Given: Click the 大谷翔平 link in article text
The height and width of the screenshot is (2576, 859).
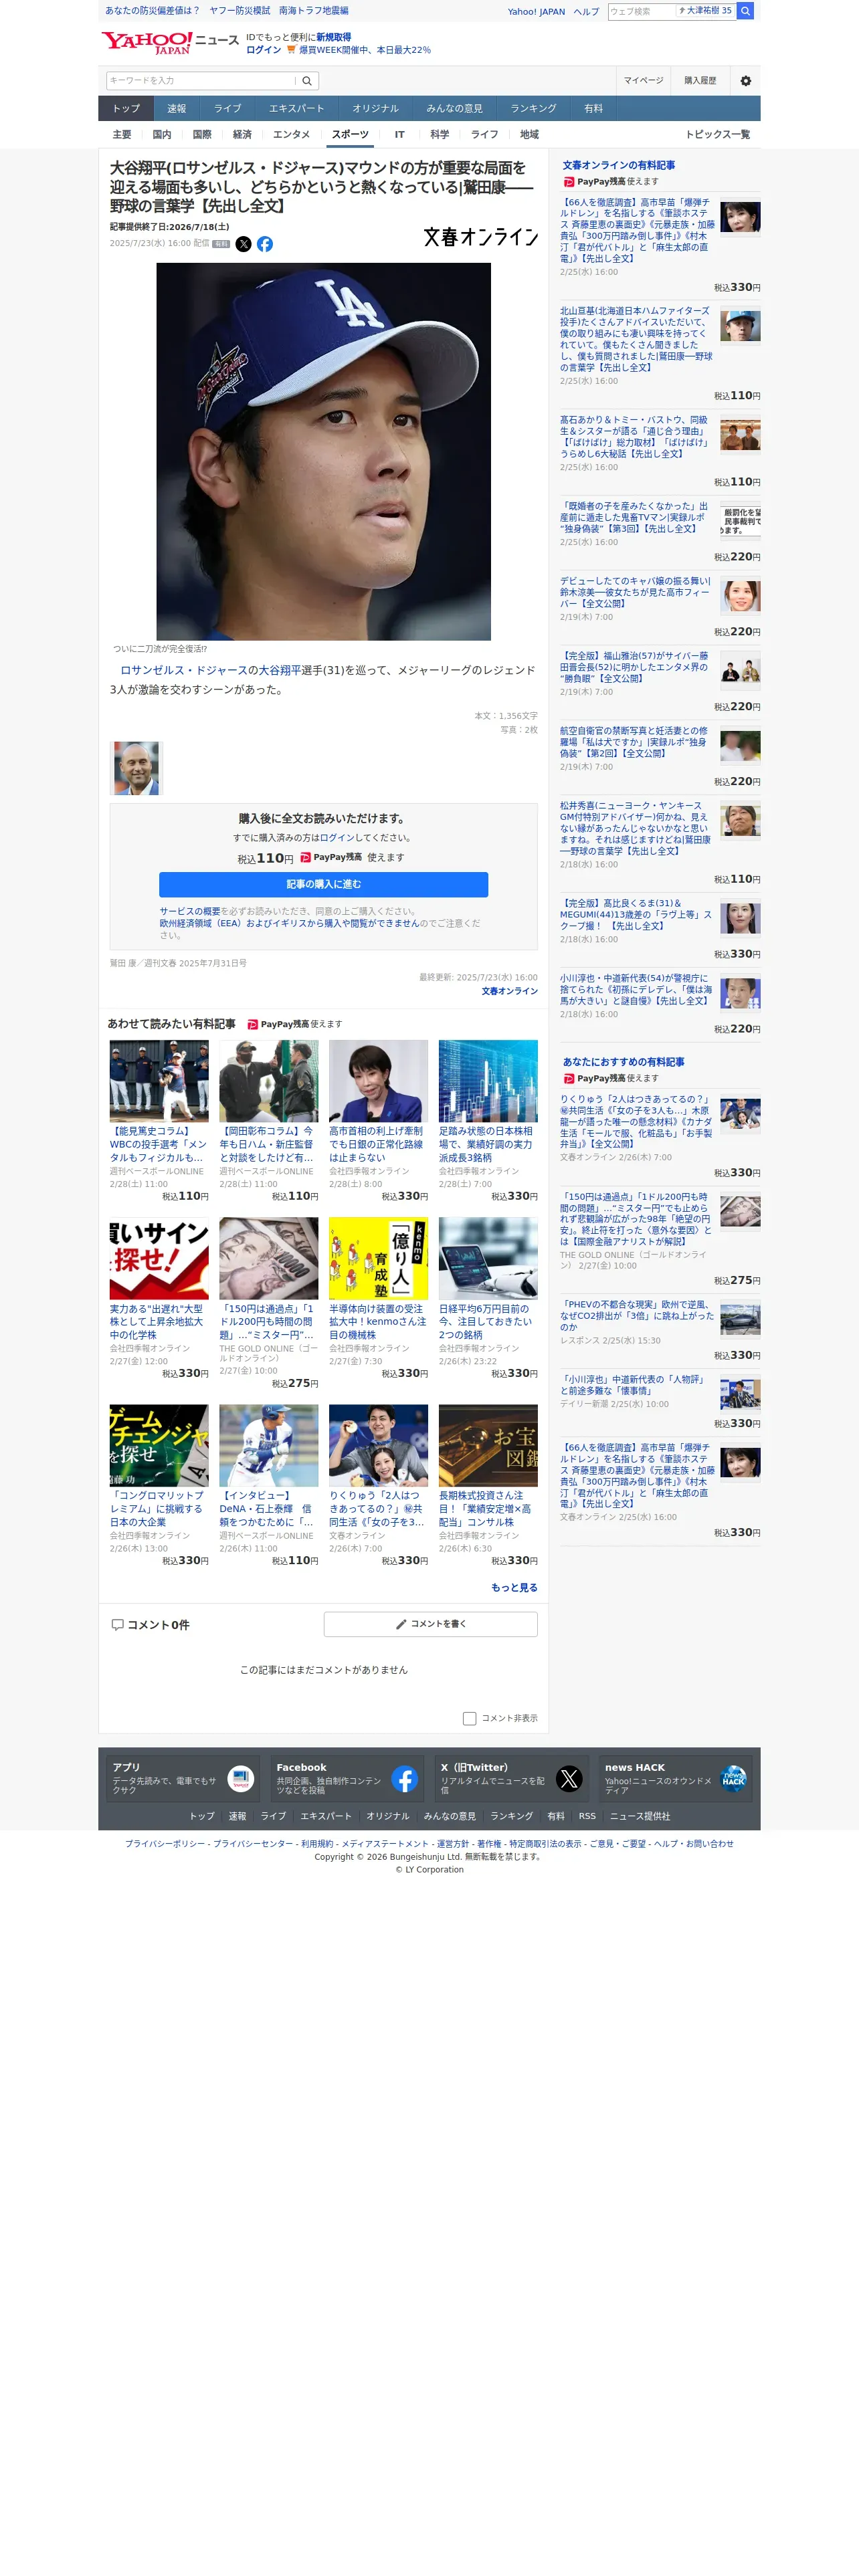Looking at the screenshot, I should (280, 670).
